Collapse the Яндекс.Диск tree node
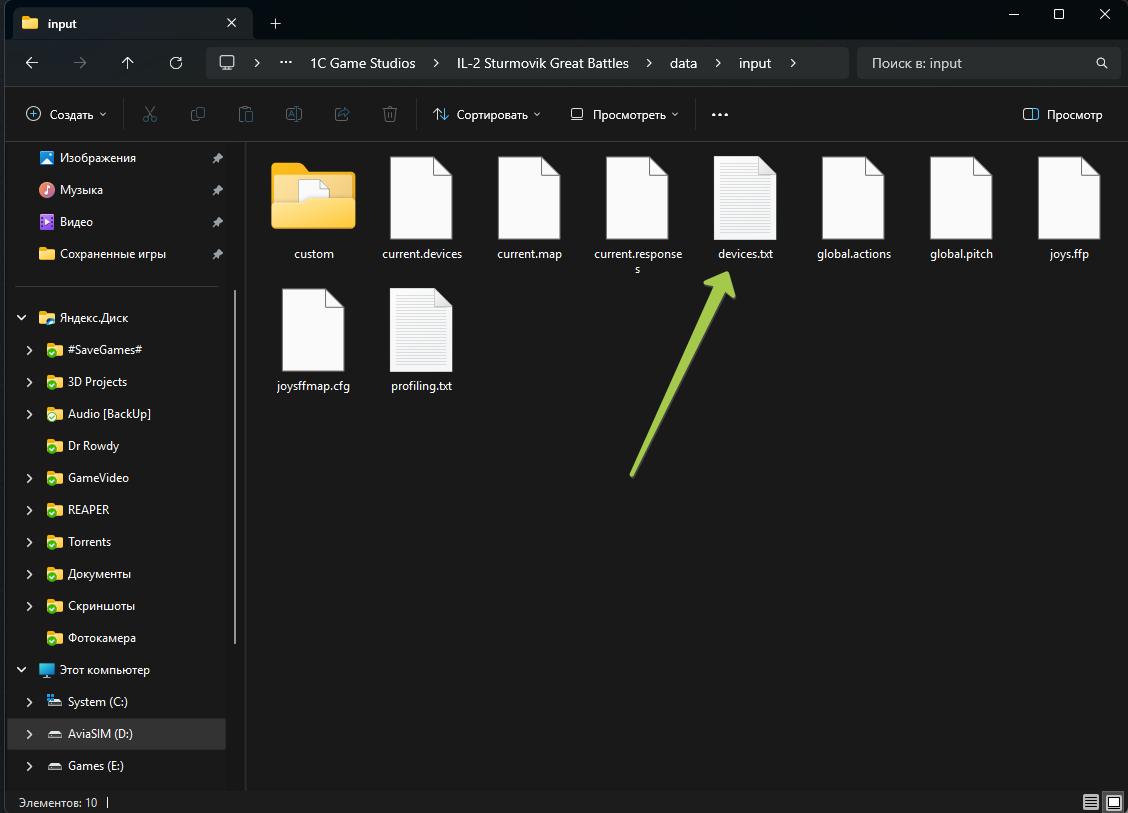The image size is (1128, 813). pyautogui.click(x=21, y=318)
